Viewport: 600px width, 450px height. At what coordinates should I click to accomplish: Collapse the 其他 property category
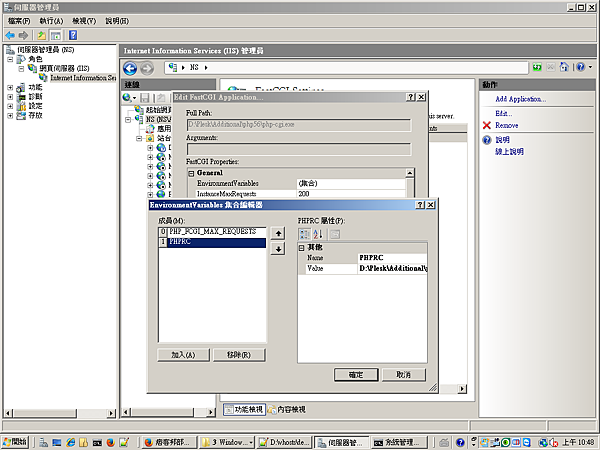tap(302, 247)
